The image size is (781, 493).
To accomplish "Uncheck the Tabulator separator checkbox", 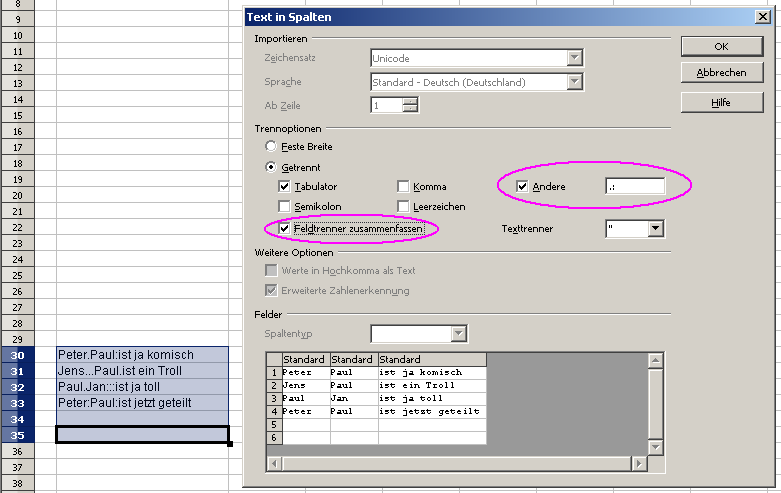I will click(285, 187).
